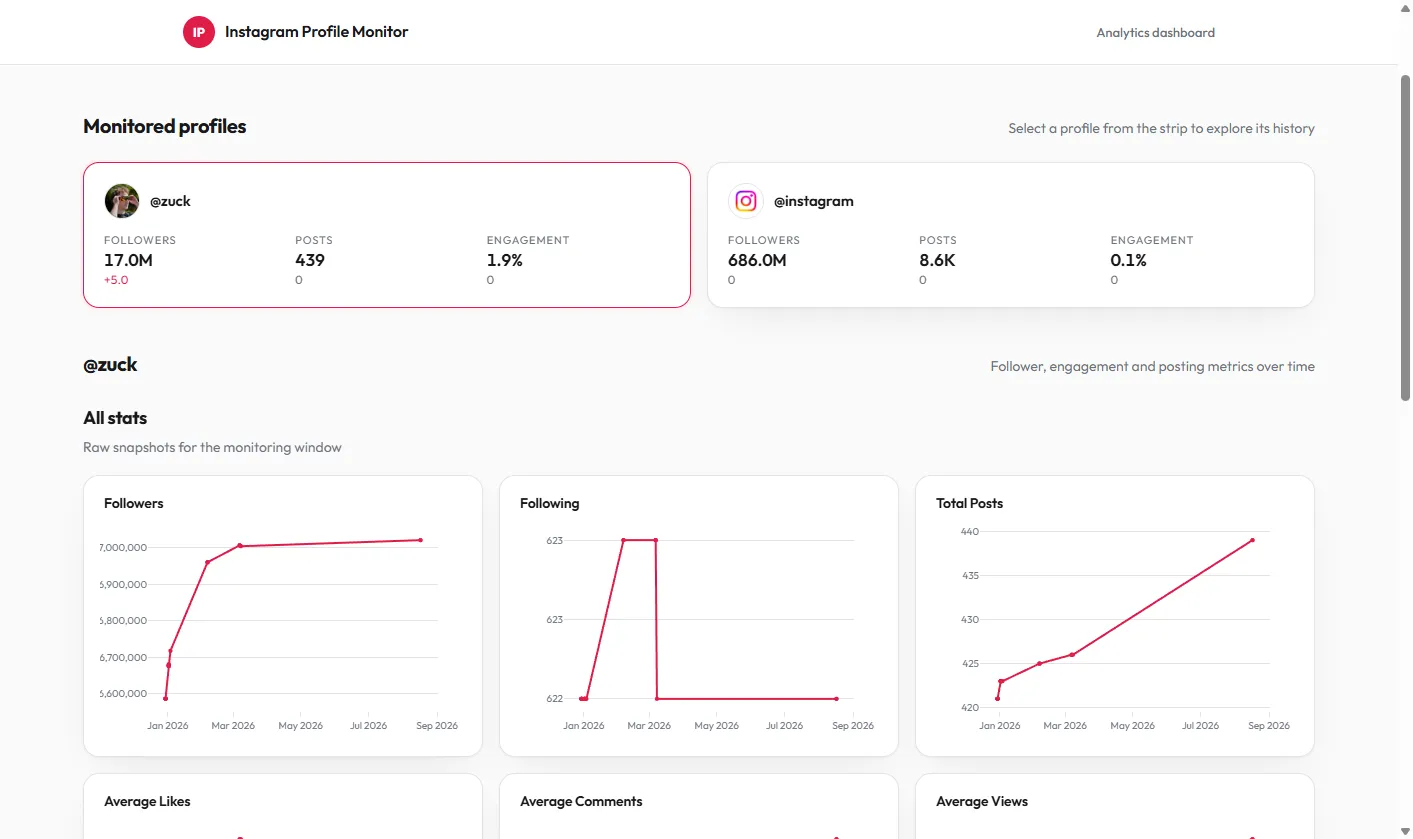The width and height of the screenshot is (1413, 839).
Task: Click the Average Views chart title
Action: 982,801
